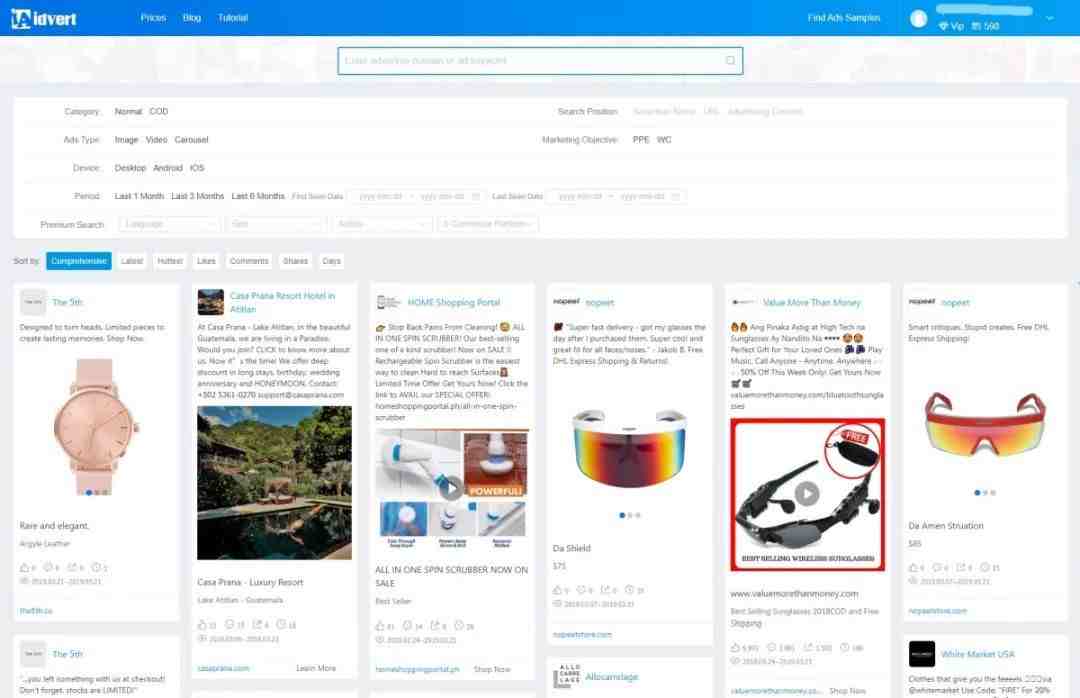
Task: Click the Allocarrelage logo avatar
Action: coord(566,677)
